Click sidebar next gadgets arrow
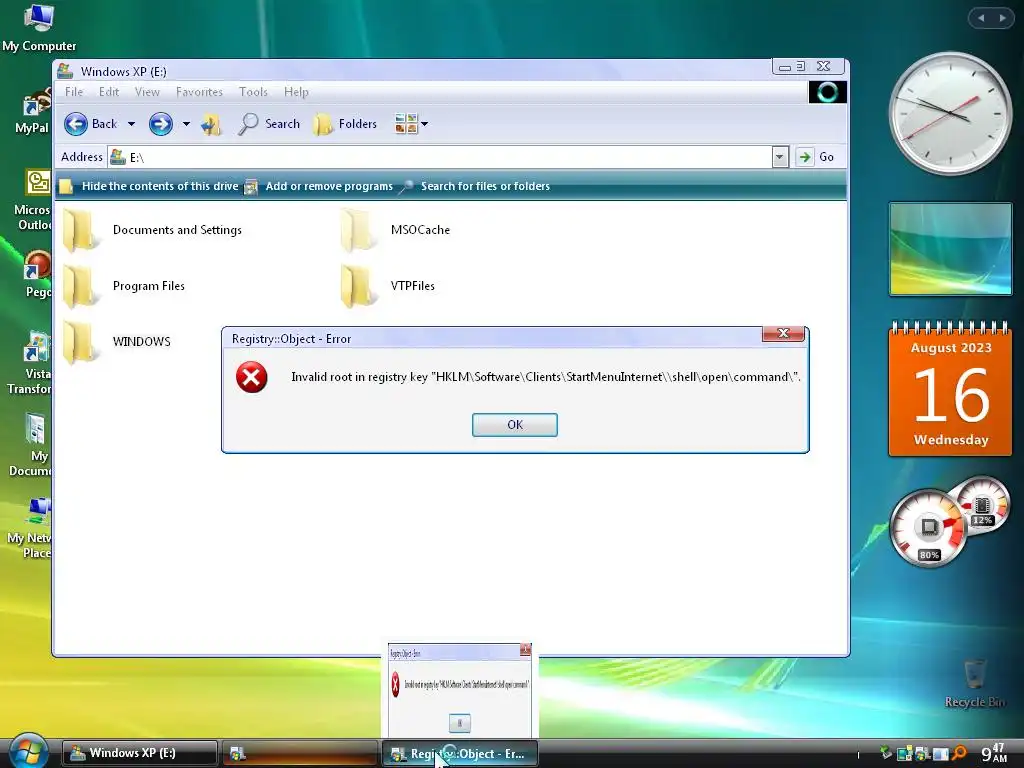This screenshot has width=1024, height=768. coord(1002,18)
